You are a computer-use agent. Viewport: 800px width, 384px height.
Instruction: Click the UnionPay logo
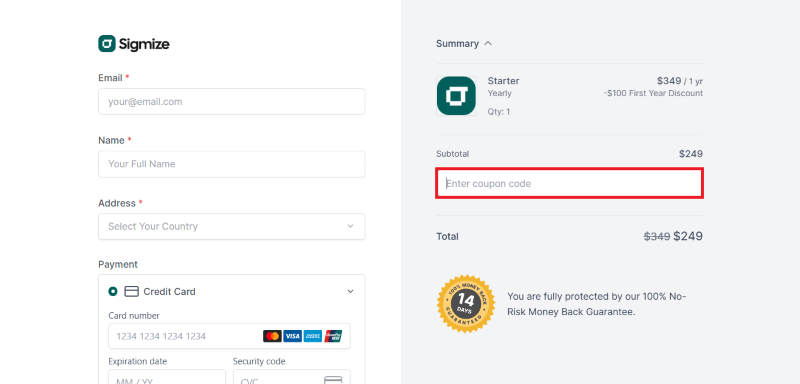(x=333, y=336)
